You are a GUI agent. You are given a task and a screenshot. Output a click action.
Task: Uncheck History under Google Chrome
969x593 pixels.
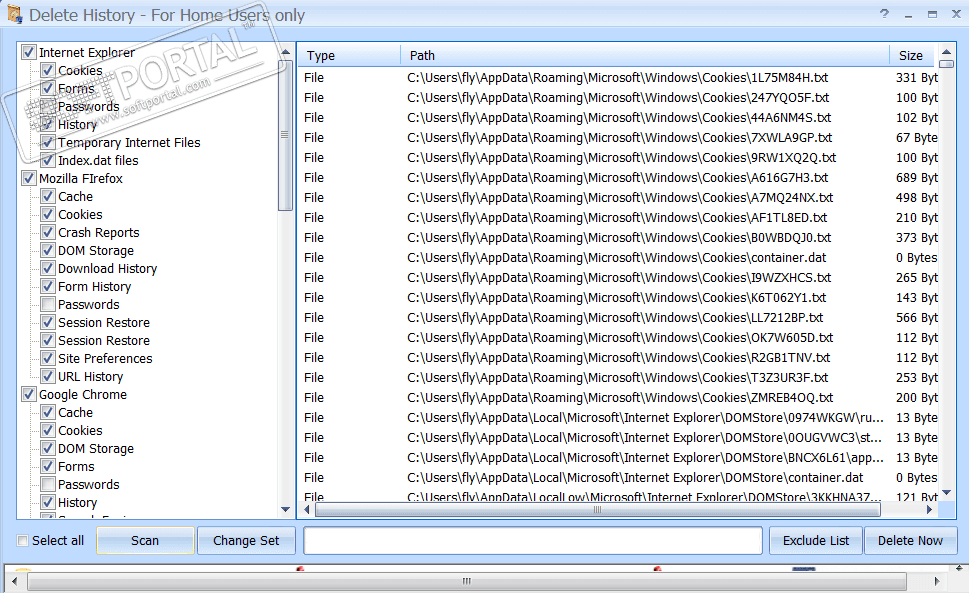(48, 502)
